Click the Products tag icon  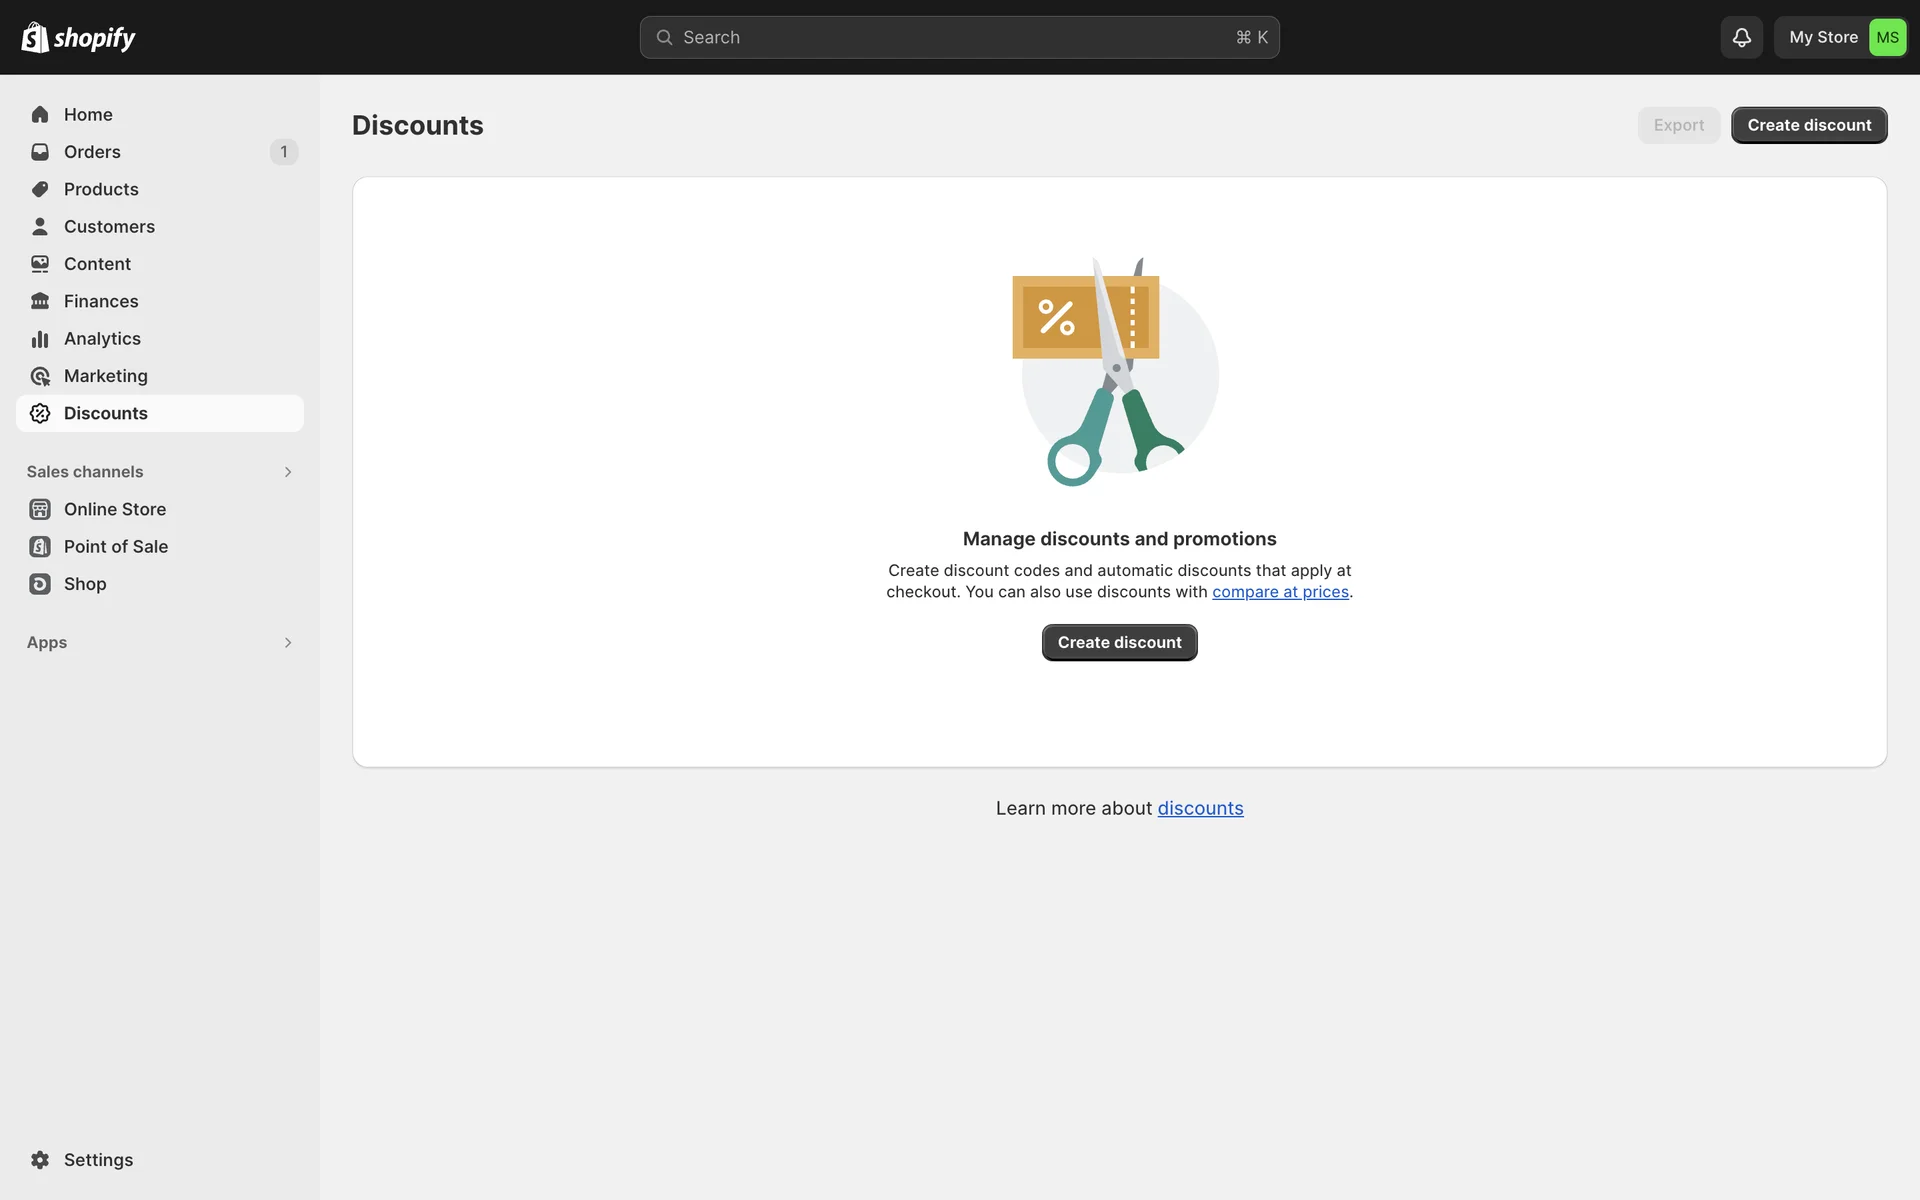[40, 189]
